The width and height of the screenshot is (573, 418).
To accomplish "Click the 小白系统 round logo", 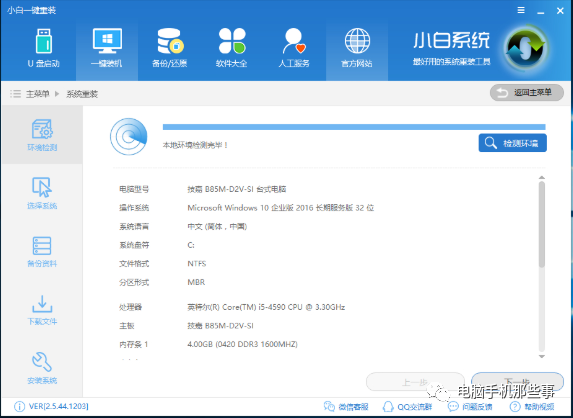I will click(x=525, y=49).
